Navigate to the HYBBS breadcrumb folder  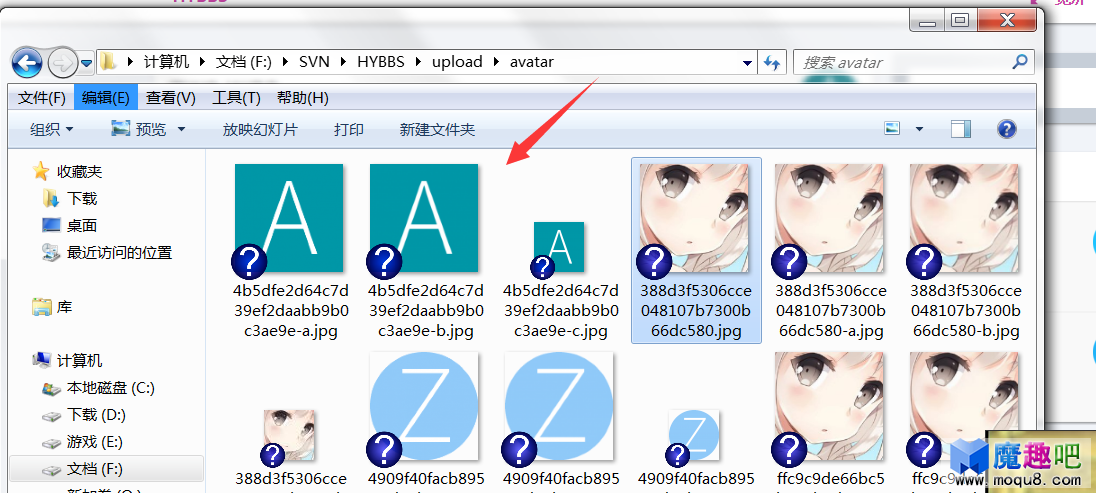click(x=381, y=62)
